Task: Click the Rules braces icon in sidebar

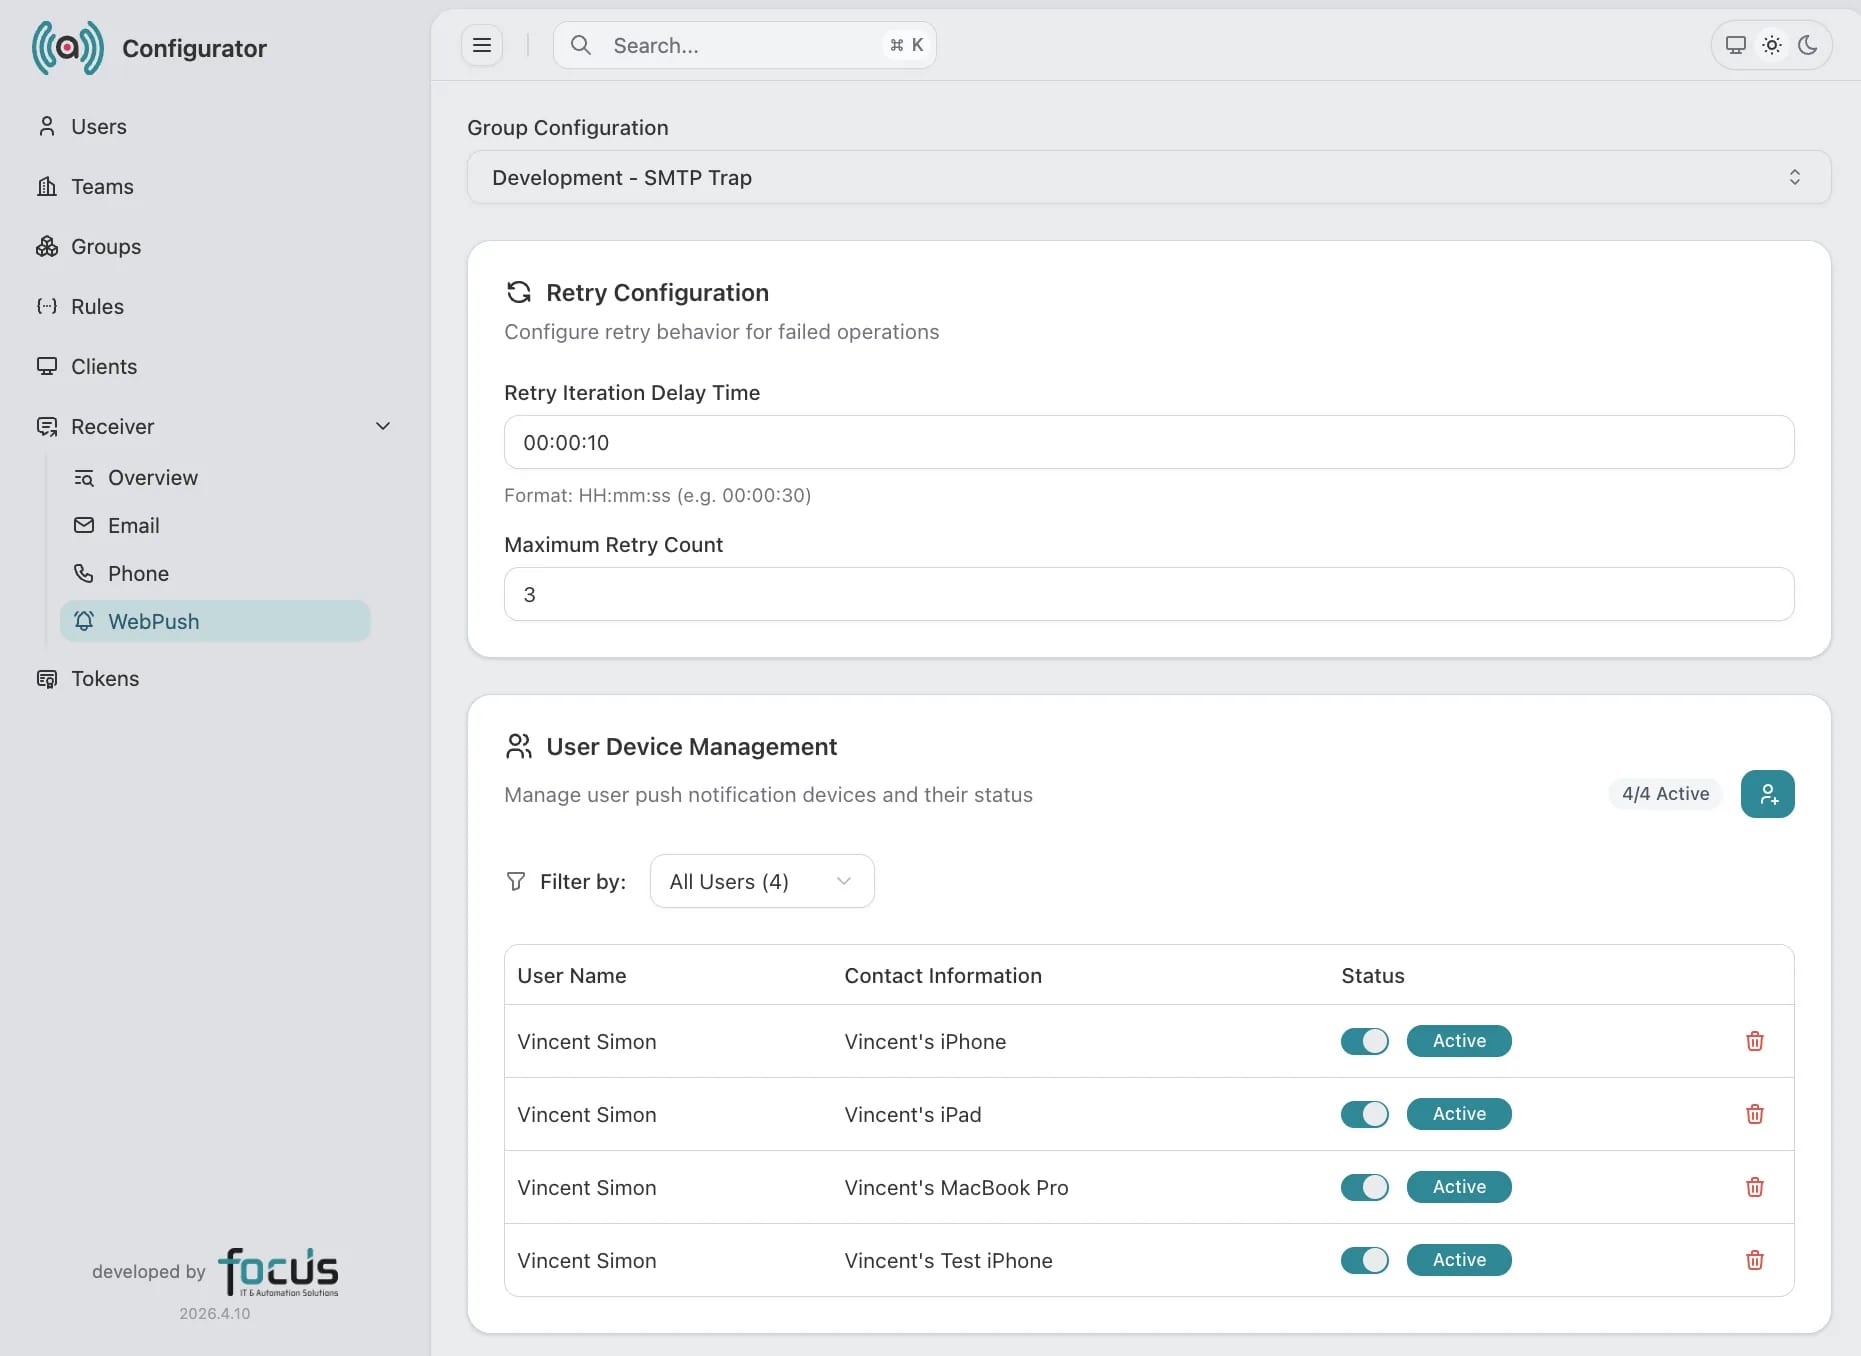Action: [47, 306]
